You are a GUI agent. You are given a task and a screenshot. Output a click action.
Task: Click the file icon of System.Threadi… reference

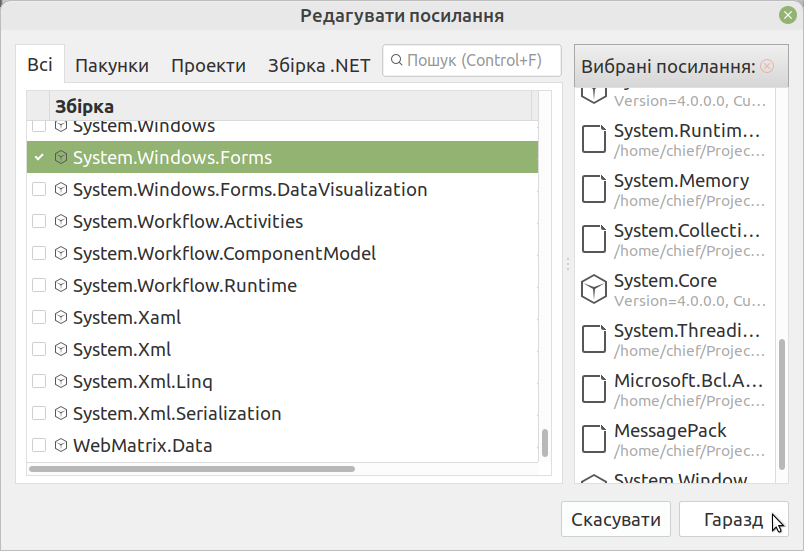(x=594, y=339)
